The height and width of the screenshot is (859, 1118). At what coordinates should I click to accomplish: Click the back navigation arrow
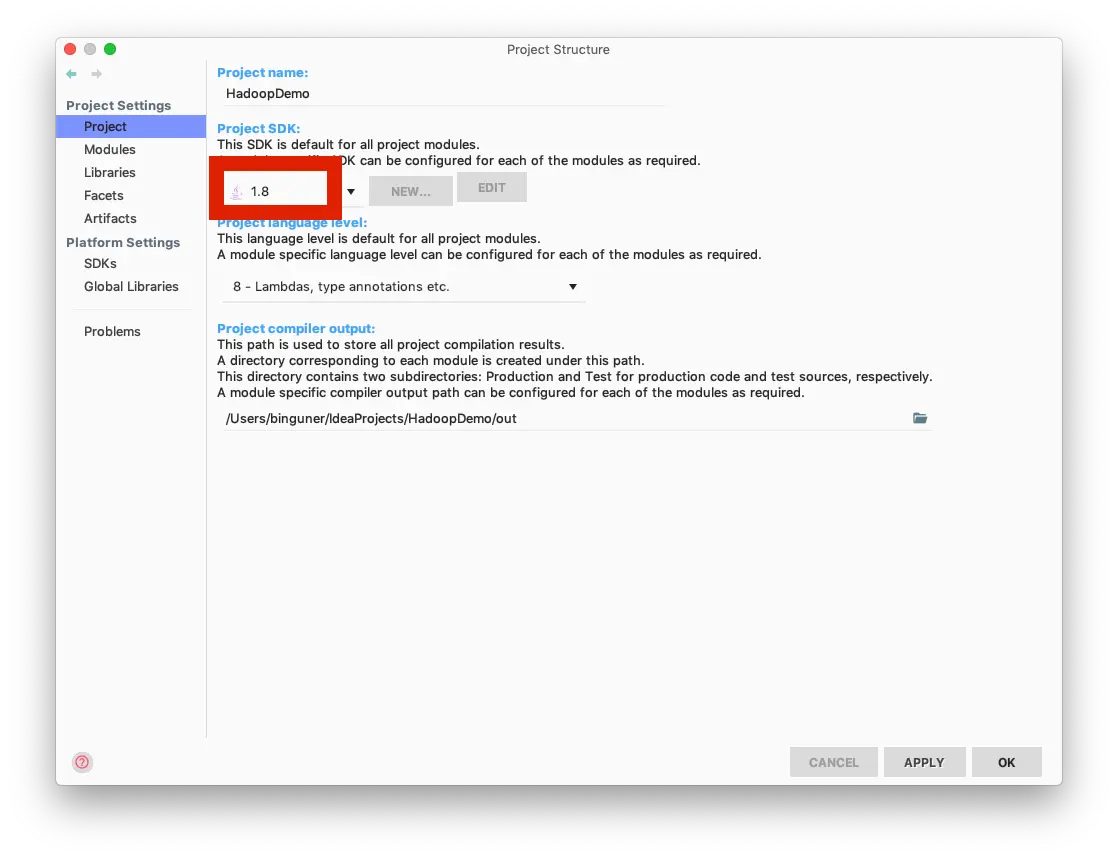[x=70, y=74]
